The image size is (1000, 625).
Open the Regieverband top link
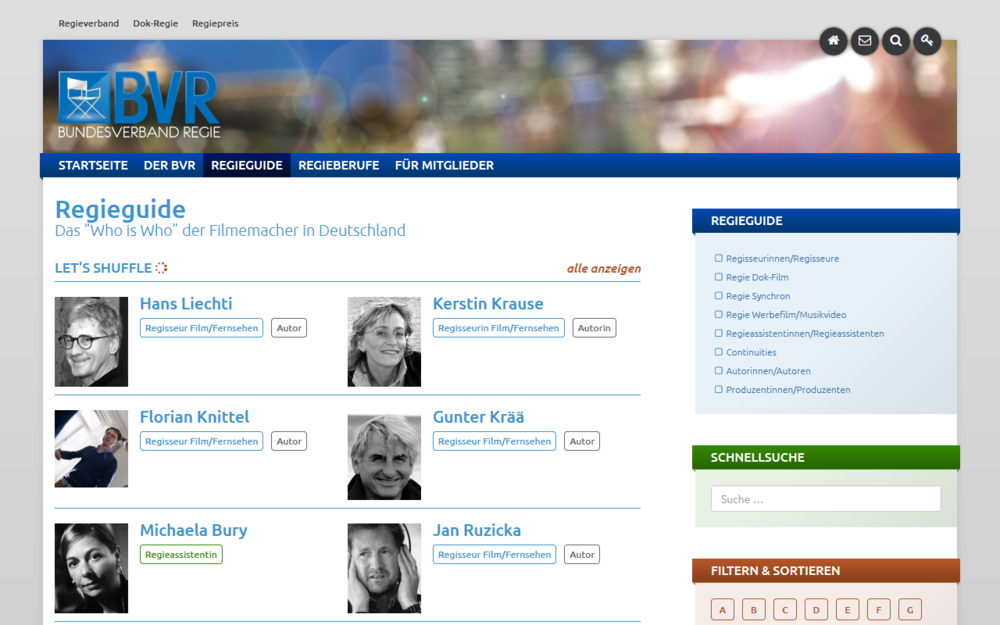tap(89, 24)
